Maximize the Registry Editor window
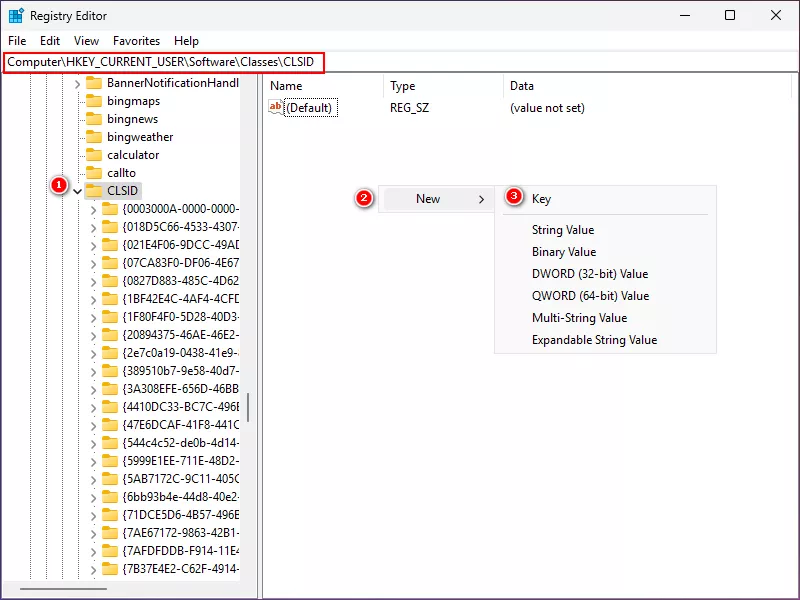 pyautogui.click(x=730, y=15)
